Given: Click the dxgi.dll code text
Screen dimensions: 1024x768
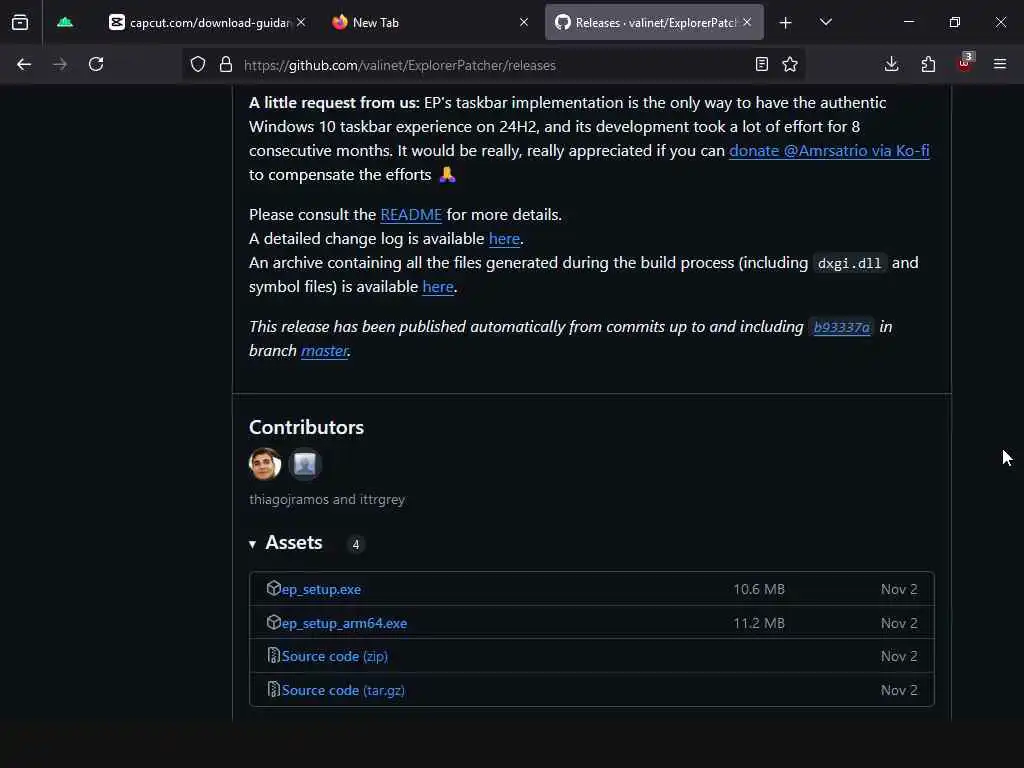Looking at the screenshot, I should coord(849,263).
